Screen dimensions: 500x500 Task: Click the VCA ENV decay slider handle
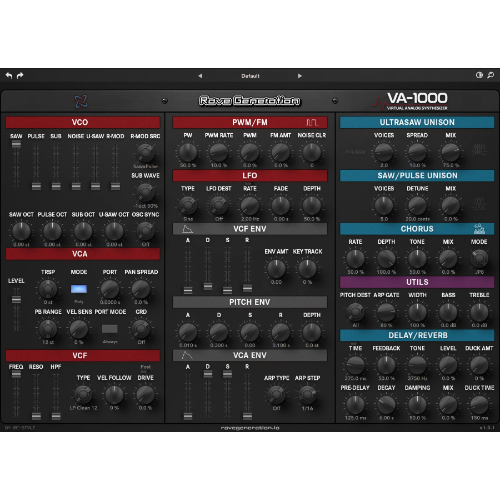[208, 374]
